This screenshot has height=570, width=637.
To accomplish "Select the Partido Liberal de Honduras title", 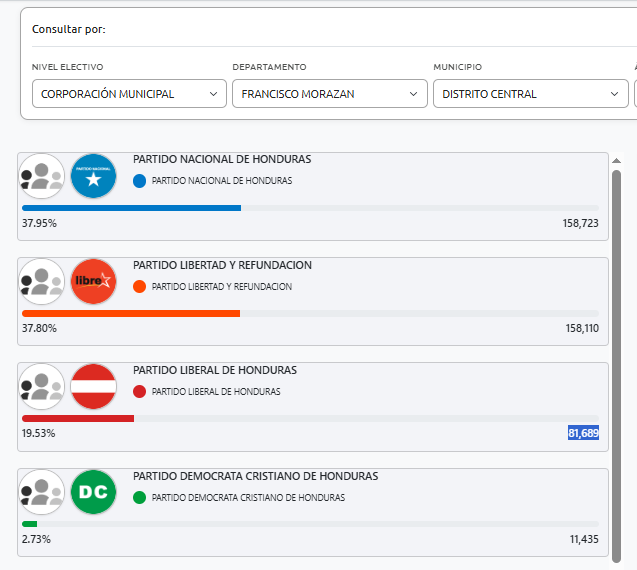I will [x=215, y=370].
